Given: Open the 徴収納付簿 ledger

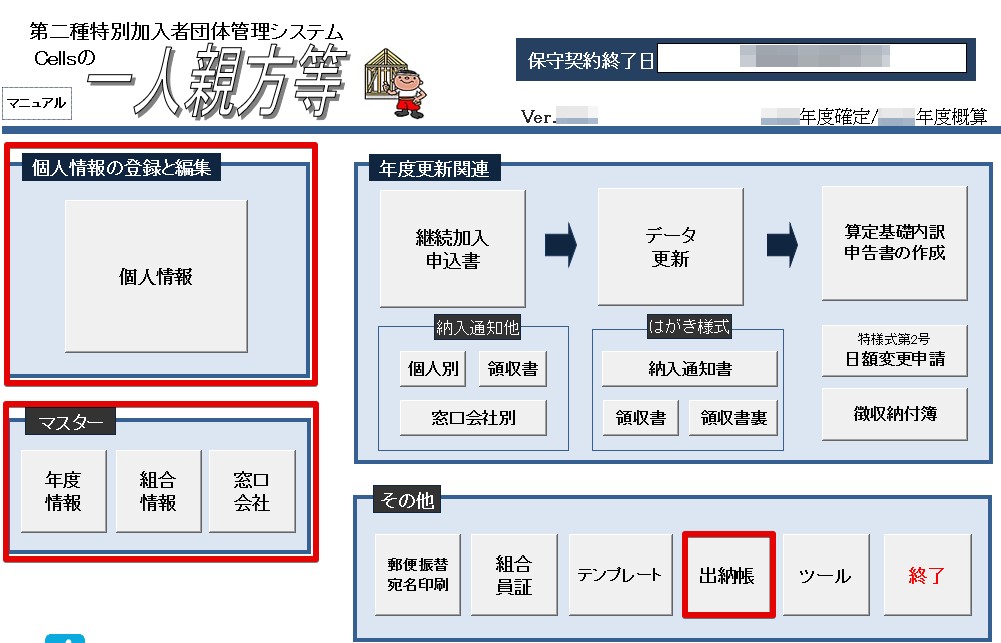Looking at the screenshot, I should tap(893, 413).
